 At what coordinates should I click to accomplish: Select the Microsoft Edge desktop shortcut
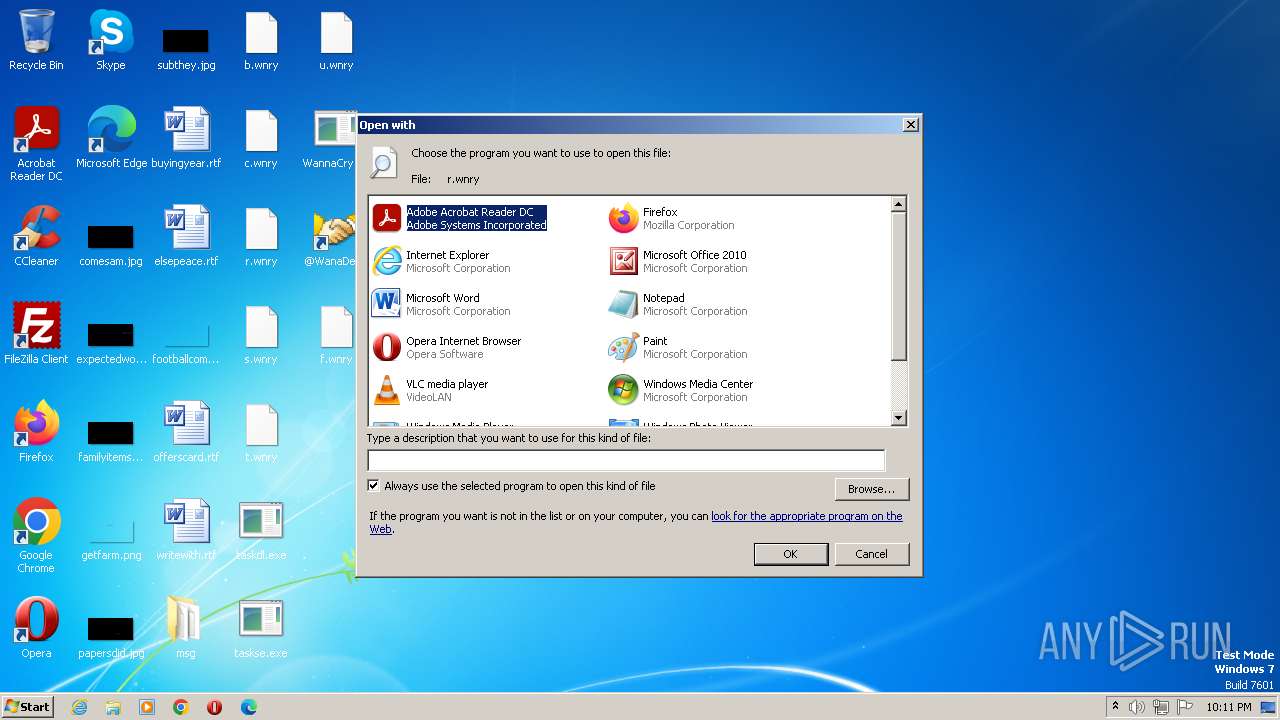point(111,138)
